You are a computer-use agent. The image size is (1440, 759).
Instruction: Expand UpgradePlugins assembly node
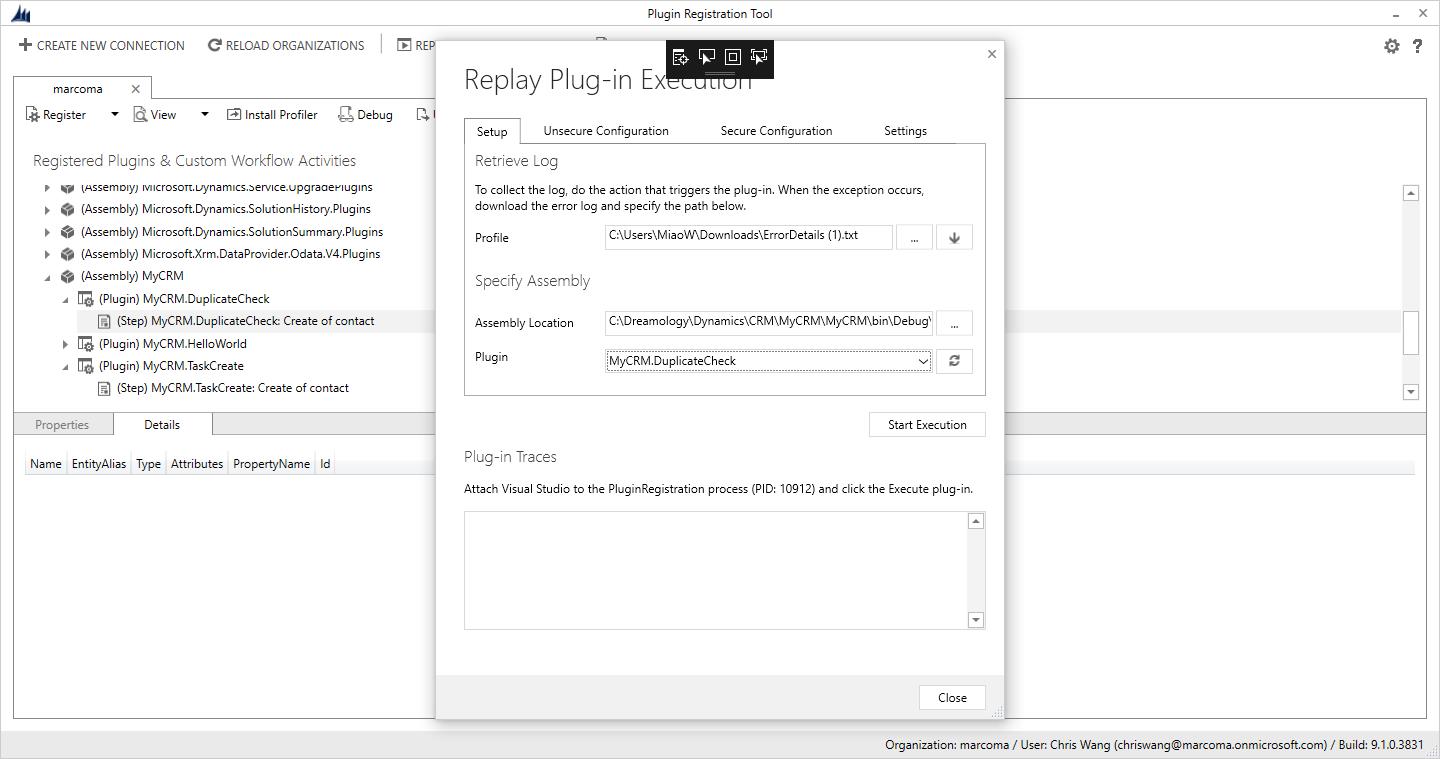click(47, 188)
